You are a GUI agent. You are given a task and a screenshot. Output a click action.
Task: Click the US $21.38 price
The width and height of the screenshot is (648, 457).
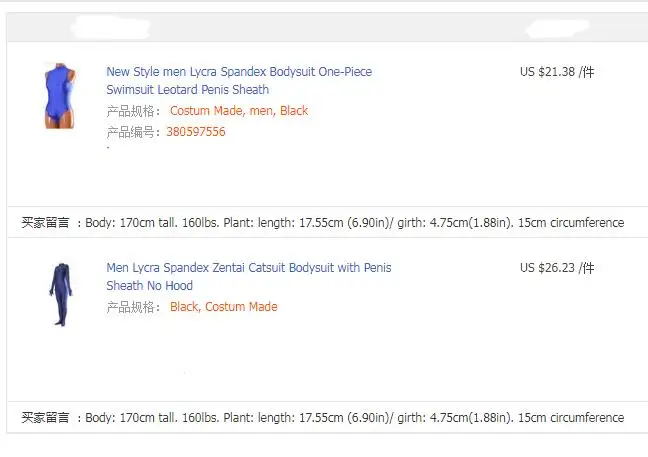click(547, 72)
